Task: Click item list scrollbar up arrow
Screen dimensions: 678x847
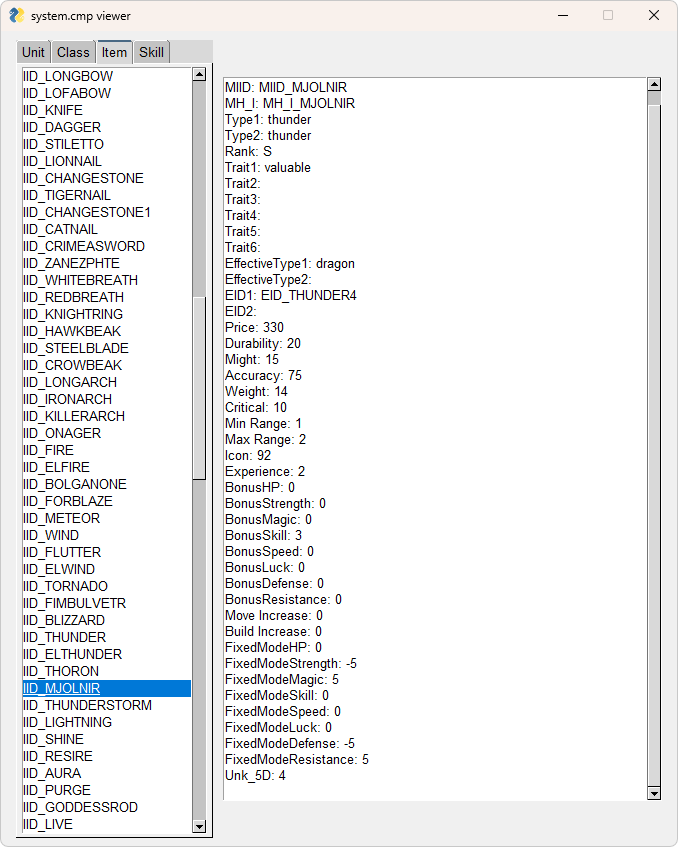Action: click(x=199, y=74)
